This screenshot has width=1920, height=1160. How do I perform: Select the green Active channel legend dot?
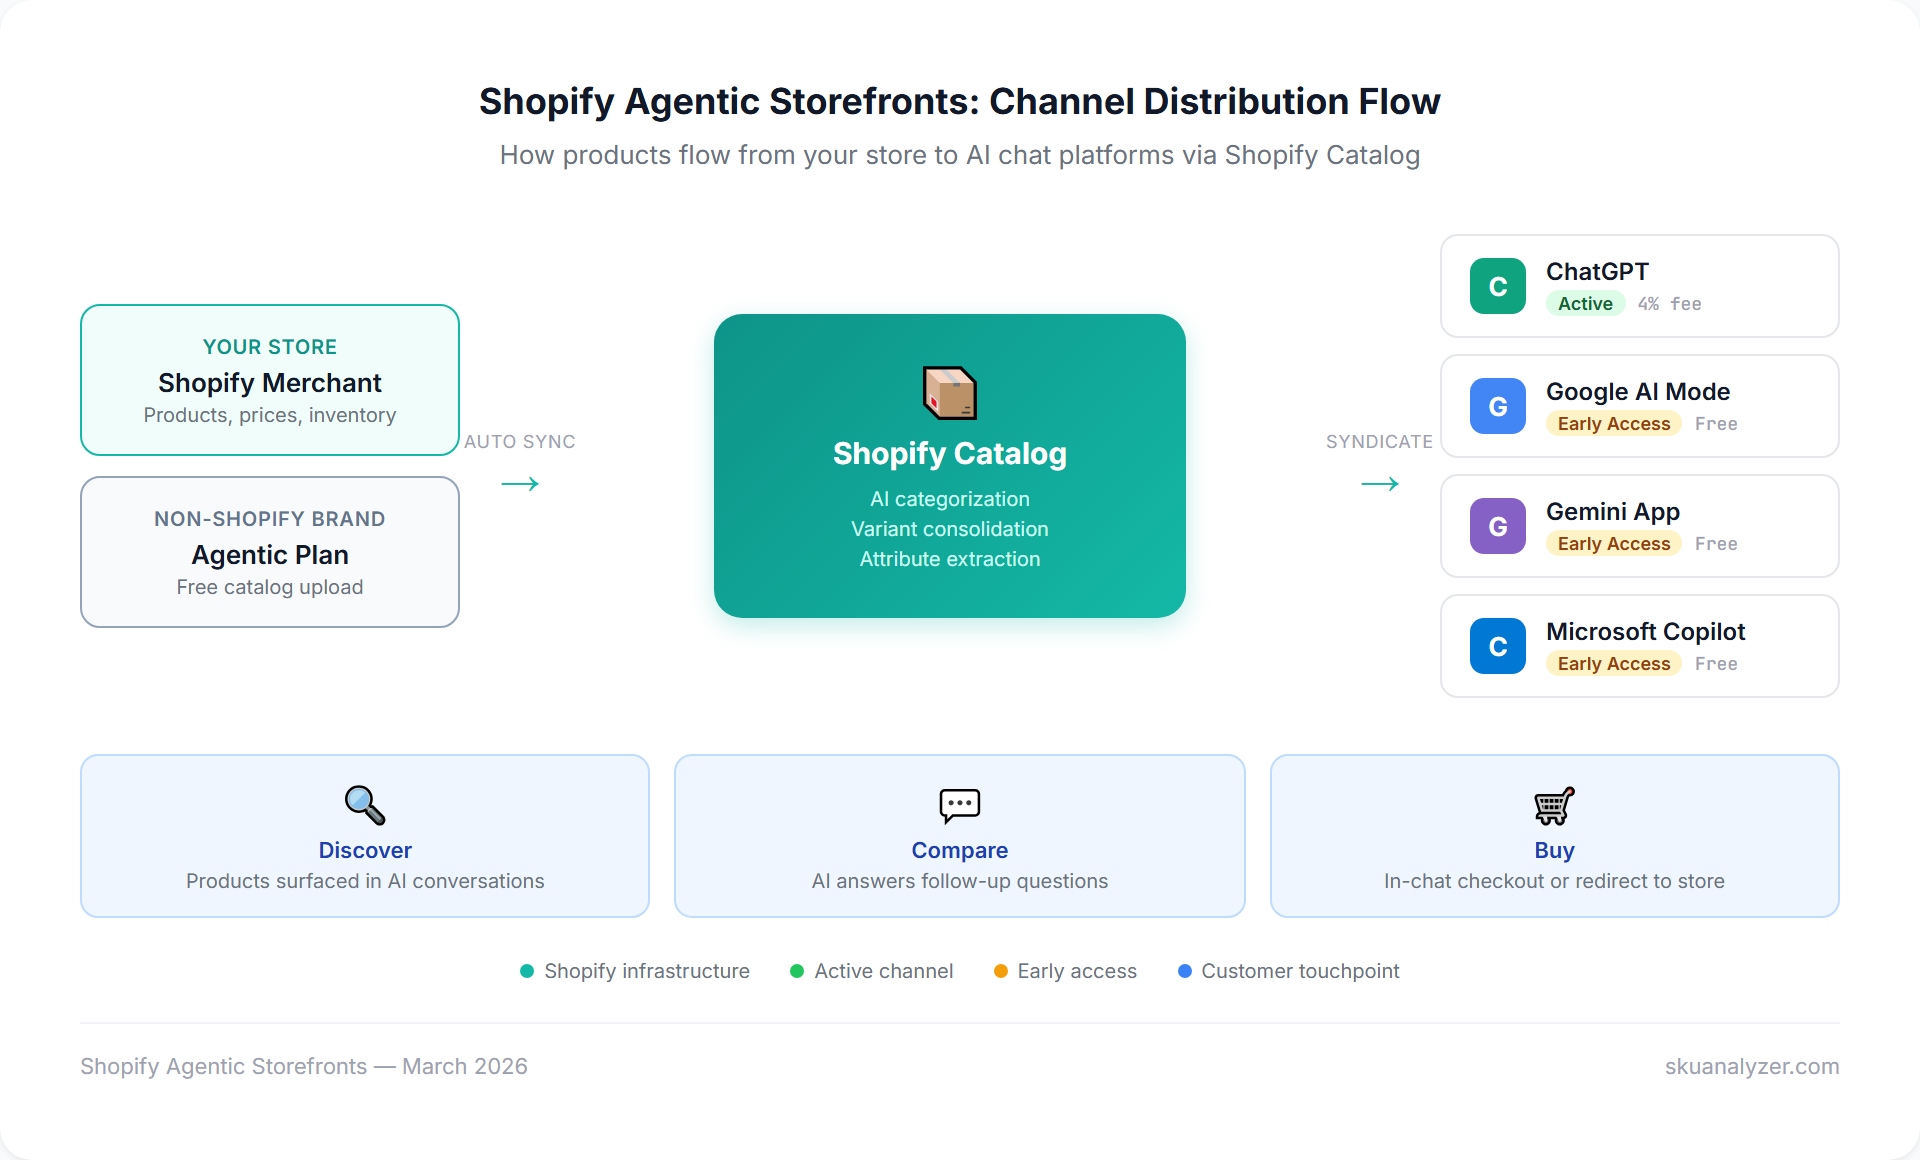click(797, 970)
